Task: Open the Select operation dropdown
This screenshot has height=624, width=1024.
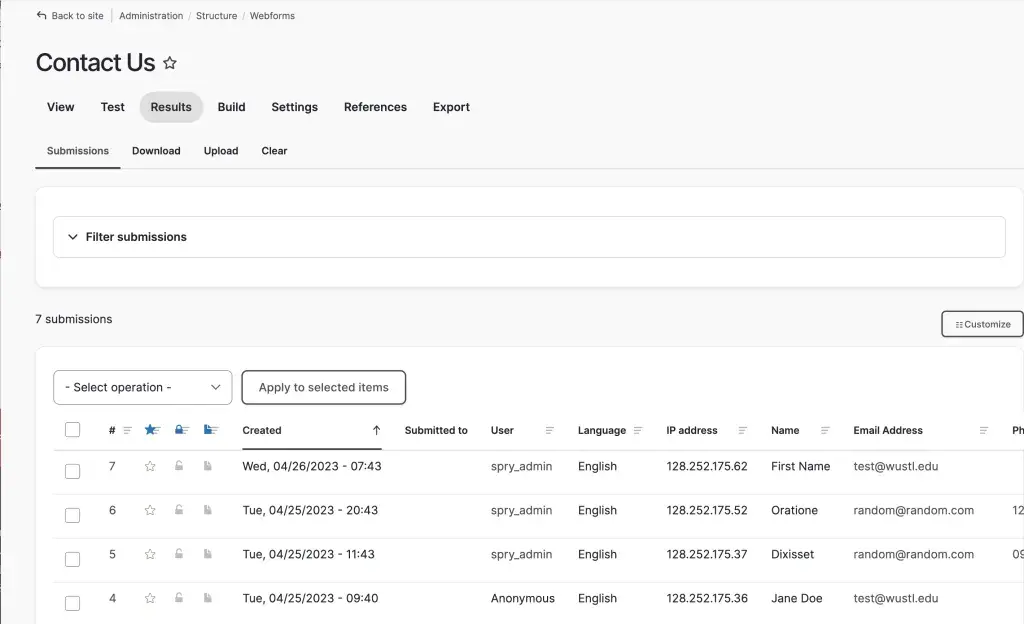Action: (142, 387)
